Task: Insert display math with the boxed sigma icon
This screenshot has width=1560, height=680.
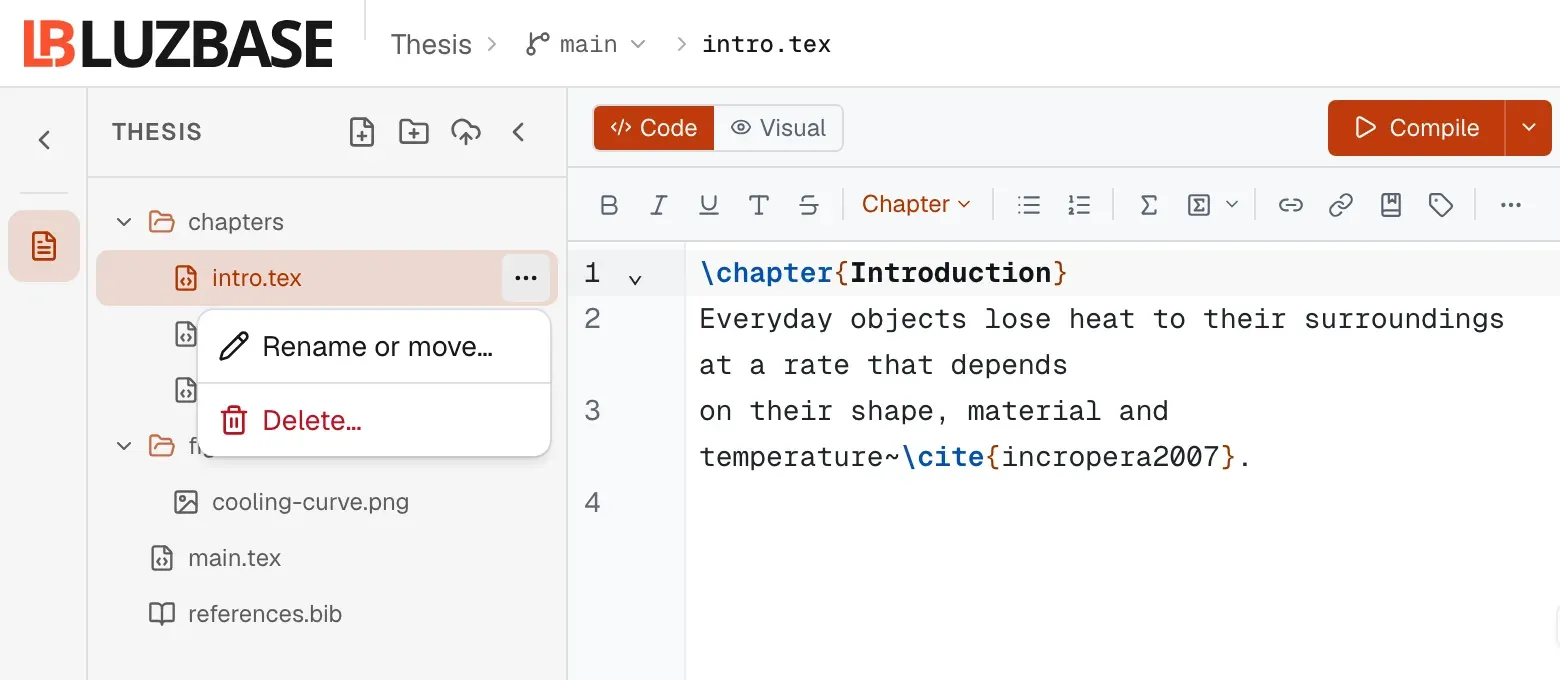Action: coord(1199,205)
